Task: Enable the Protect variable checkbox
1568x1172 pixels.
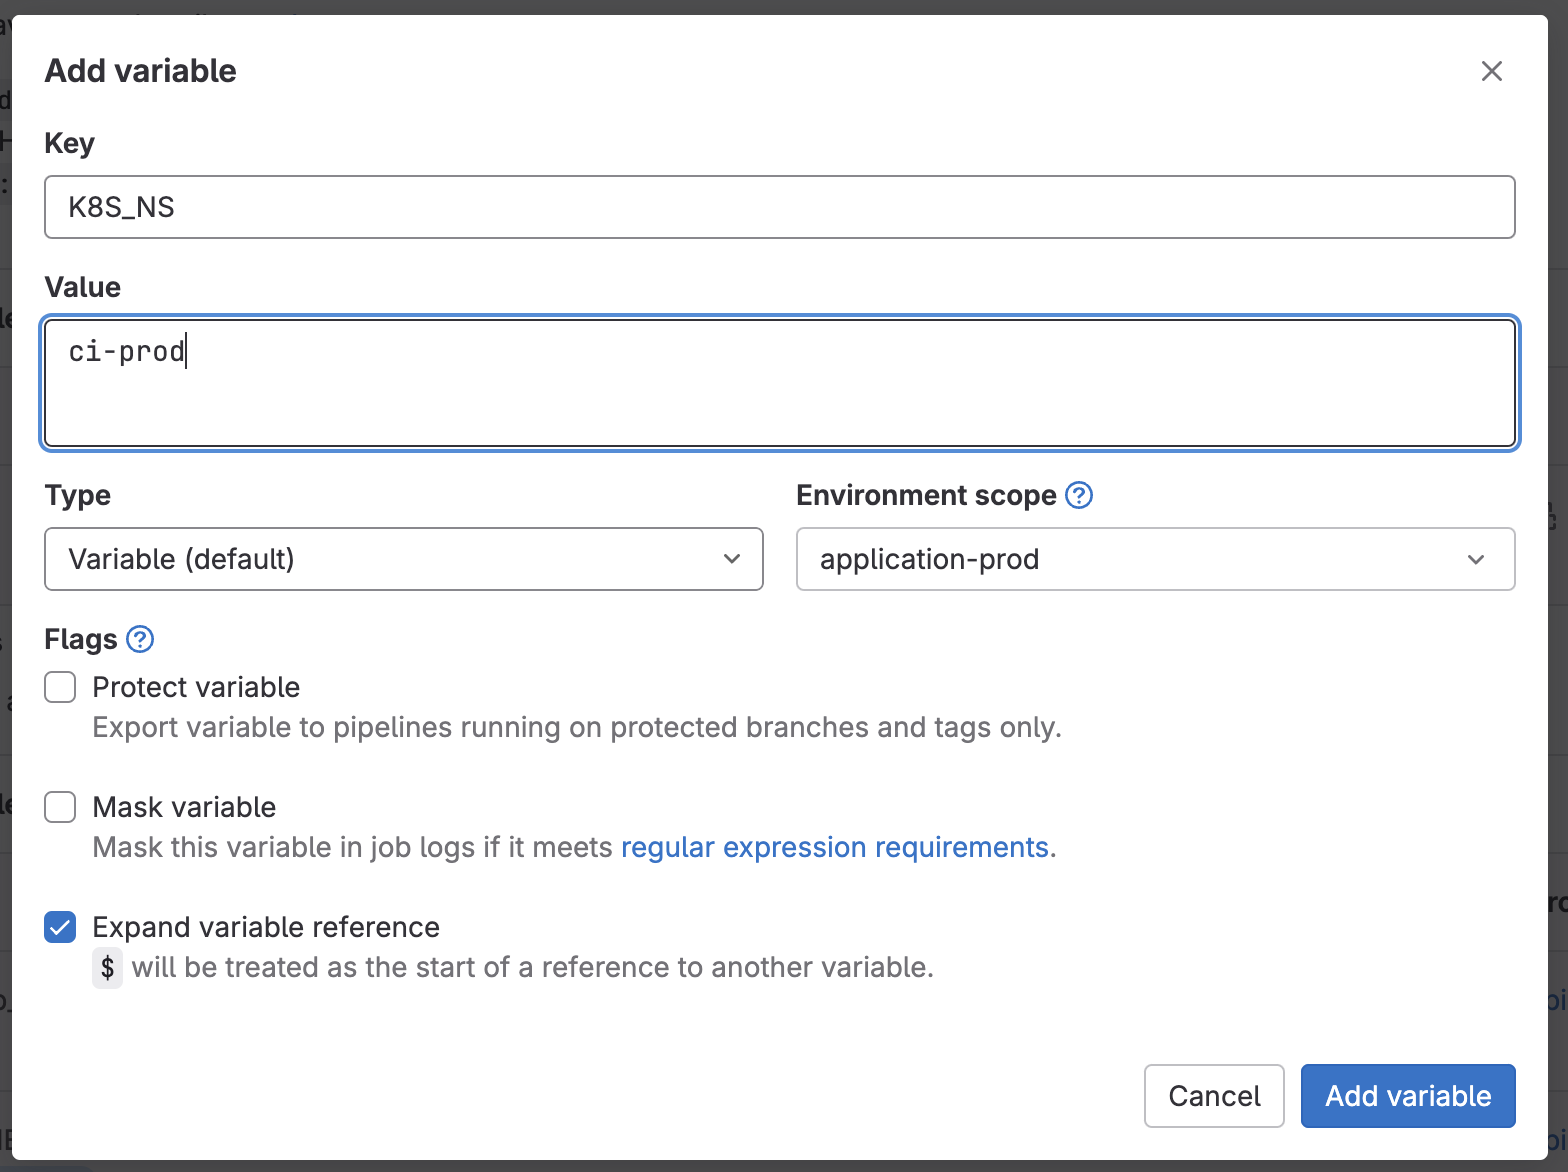Action: click(x=60, y=687)
